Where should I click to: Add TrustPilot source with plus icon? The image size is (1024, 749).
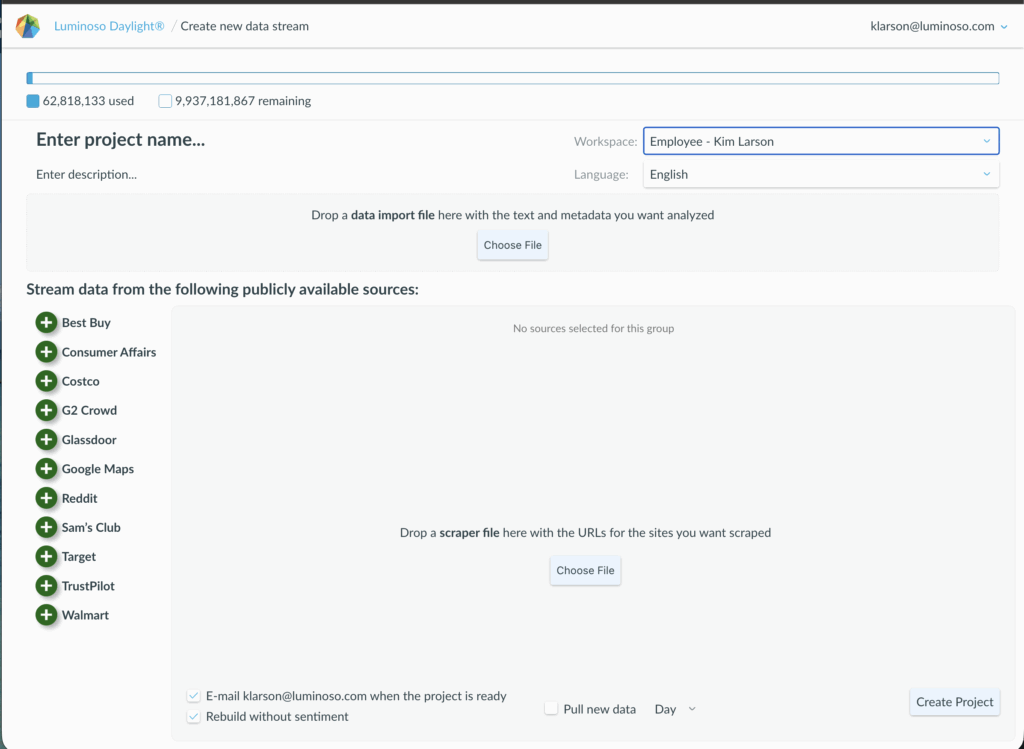[46, 586]
